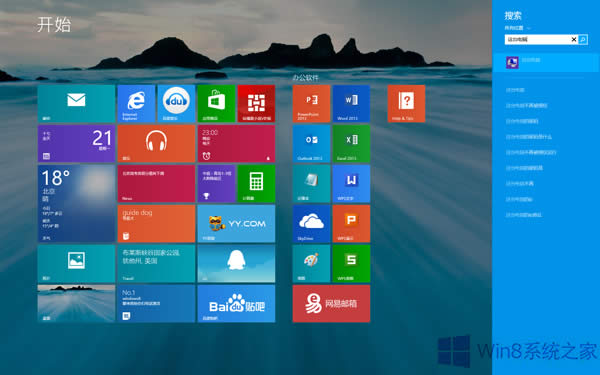Open the NetEase Mail tile
This screenshot has width=600, height=375.
331,303
